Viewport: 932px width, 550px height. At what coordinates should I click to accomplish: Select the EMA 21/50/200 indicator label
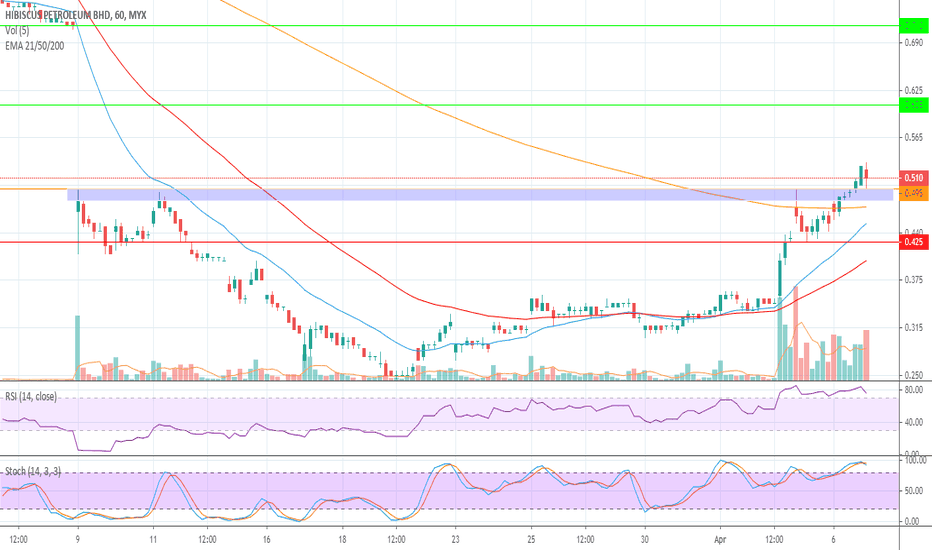[34, 46]
